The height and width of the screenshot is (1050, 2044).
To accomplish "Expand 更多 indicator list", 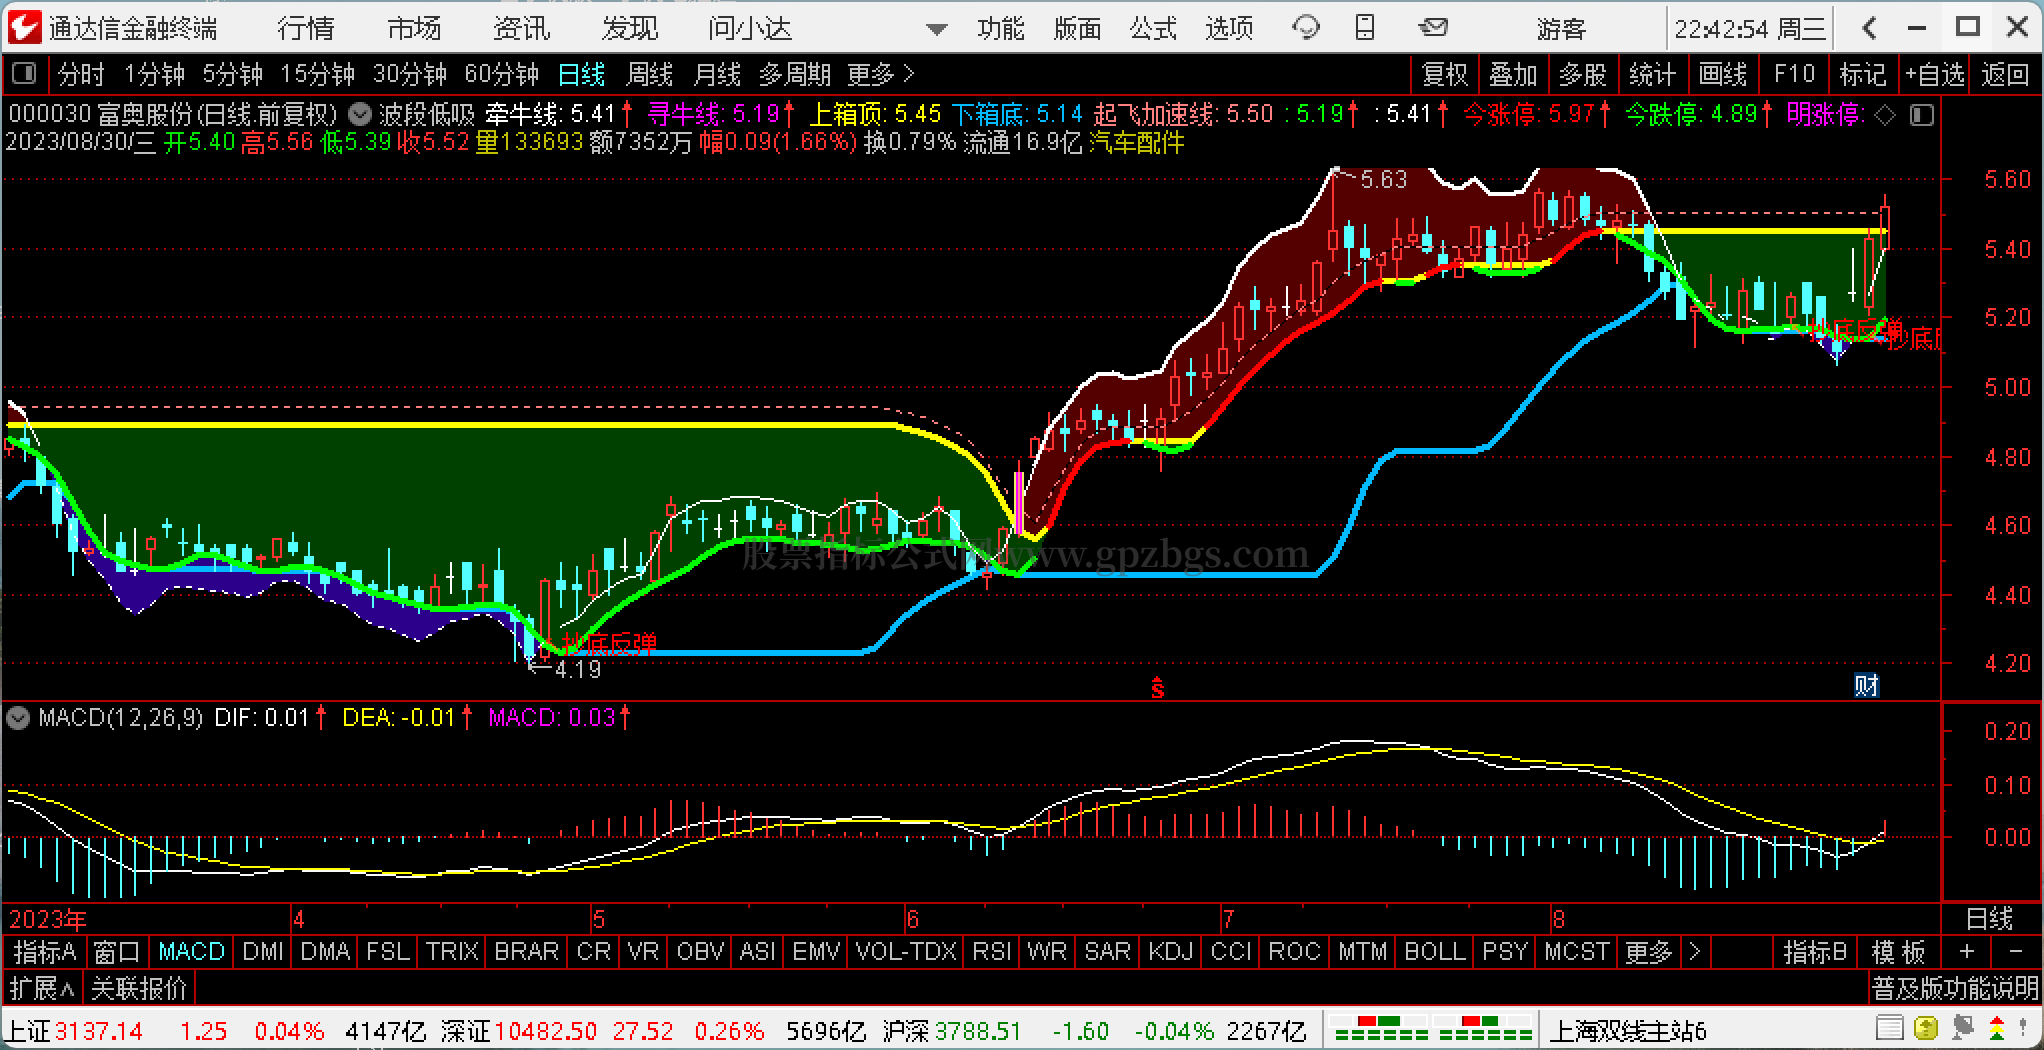I will click(x=1649, y=952).
